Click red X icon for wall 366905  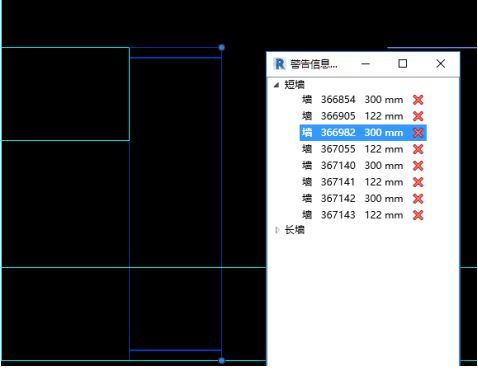coord(418,116)
